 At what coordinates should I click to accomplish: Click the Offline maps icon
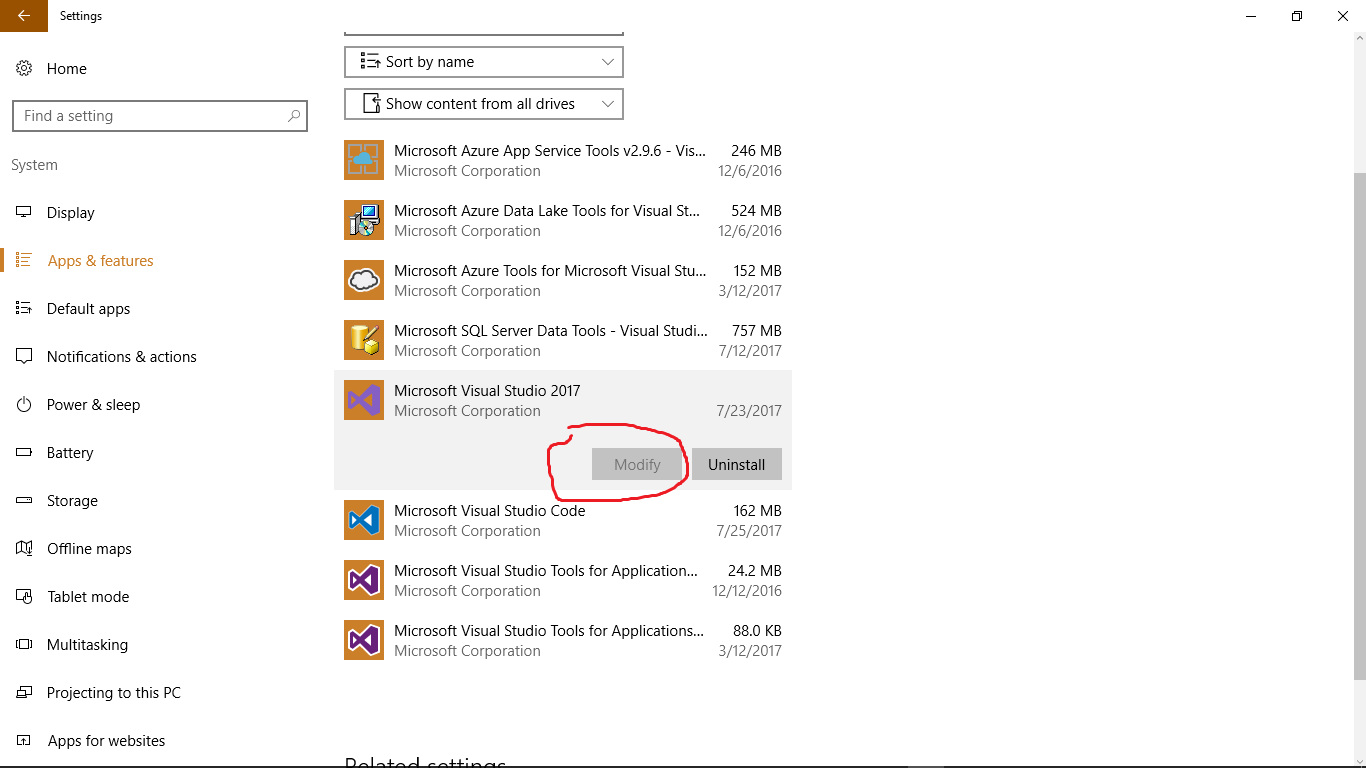tap(24, 548)
